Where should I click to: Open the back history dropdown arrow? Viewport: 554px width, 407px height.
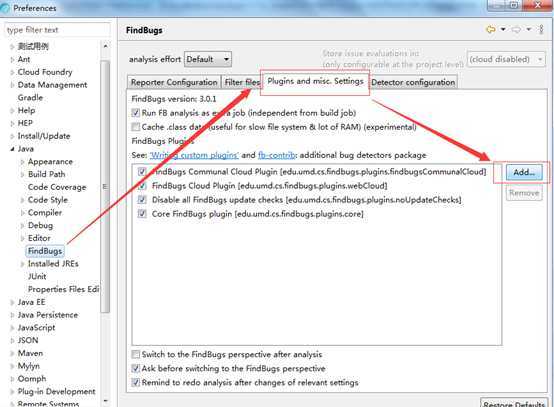pos(503,30)
